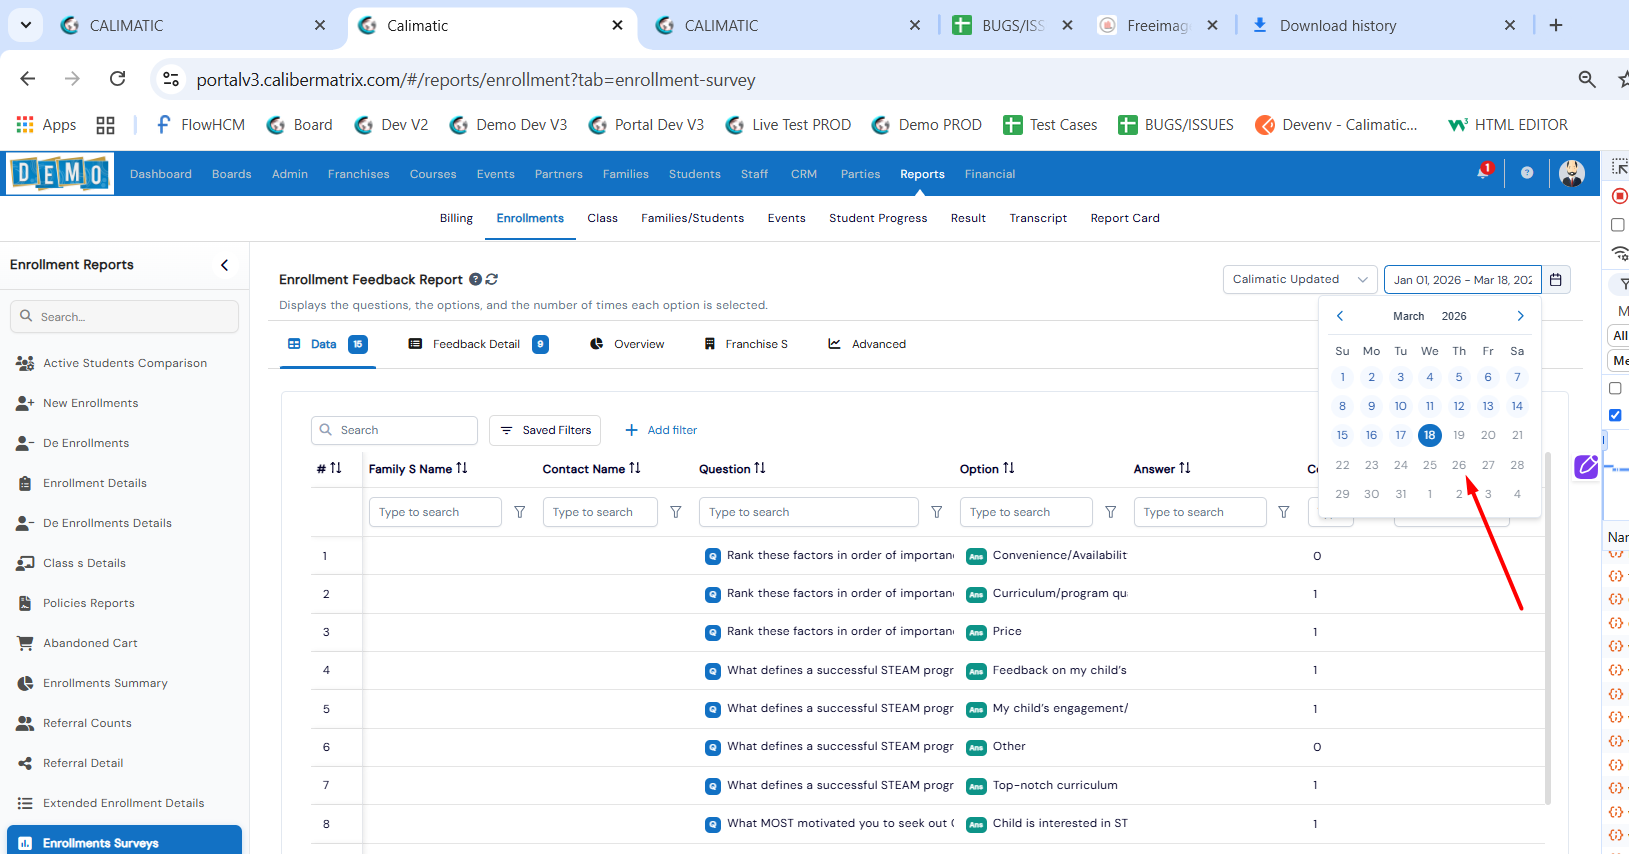Open the Saved Filters dropdown
The height and width of the screenshot is (854, 1629).
point(545,430)
